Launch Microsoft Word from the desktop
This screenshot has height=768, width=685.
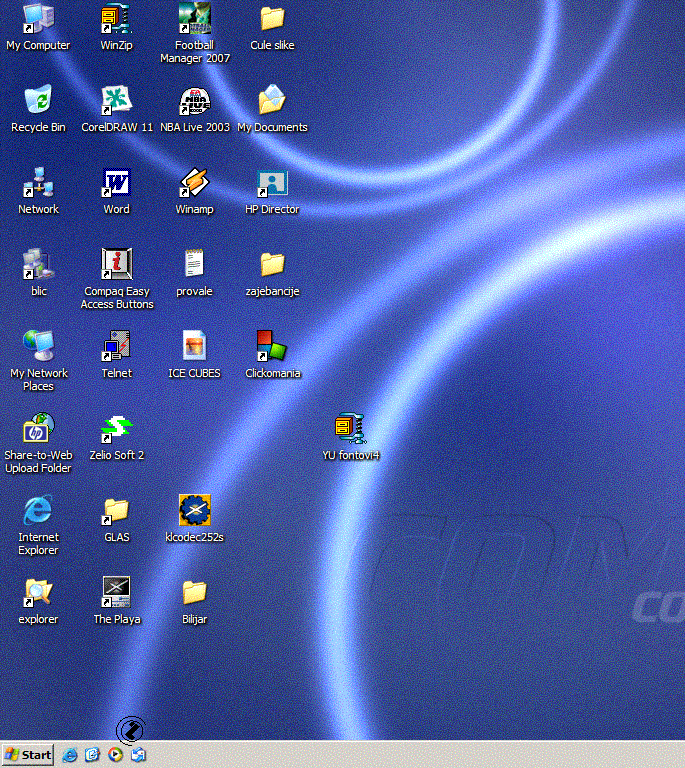pyautogui.click(x=116, y=183)
